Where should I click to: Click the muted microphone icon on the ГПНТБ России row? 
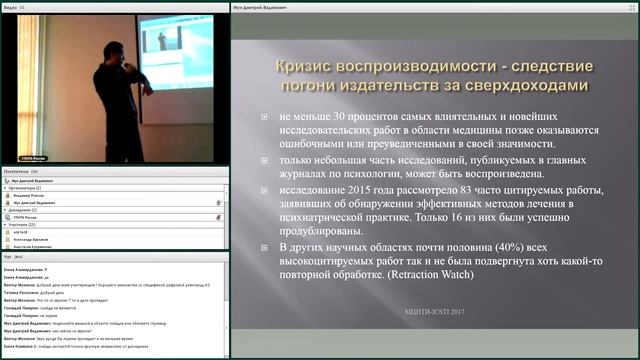[219, 217]
